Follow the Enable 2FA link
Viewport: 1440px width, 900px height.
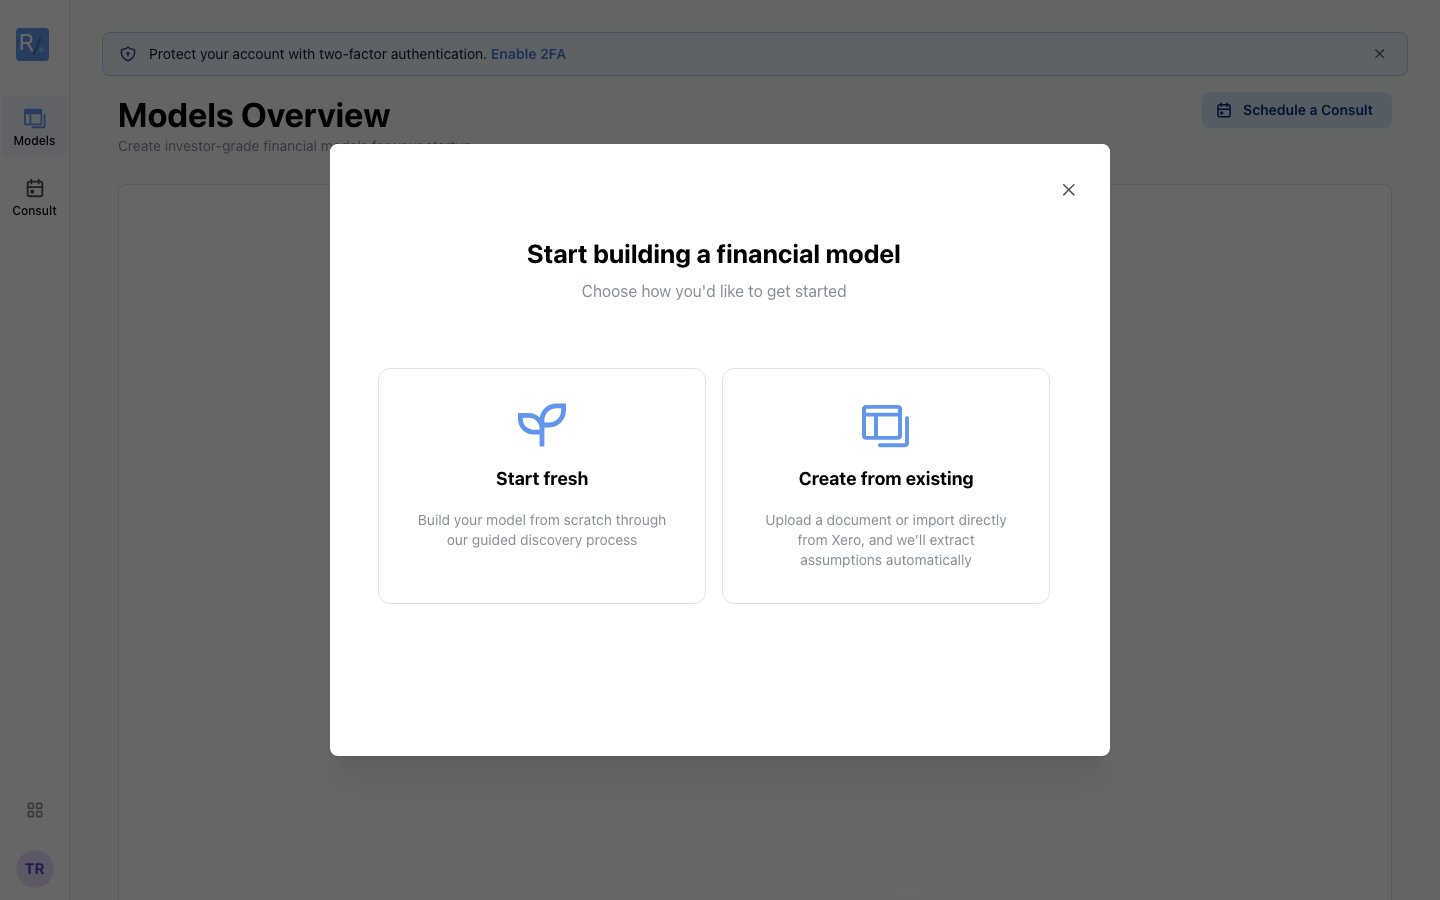(x=528, y=54)
